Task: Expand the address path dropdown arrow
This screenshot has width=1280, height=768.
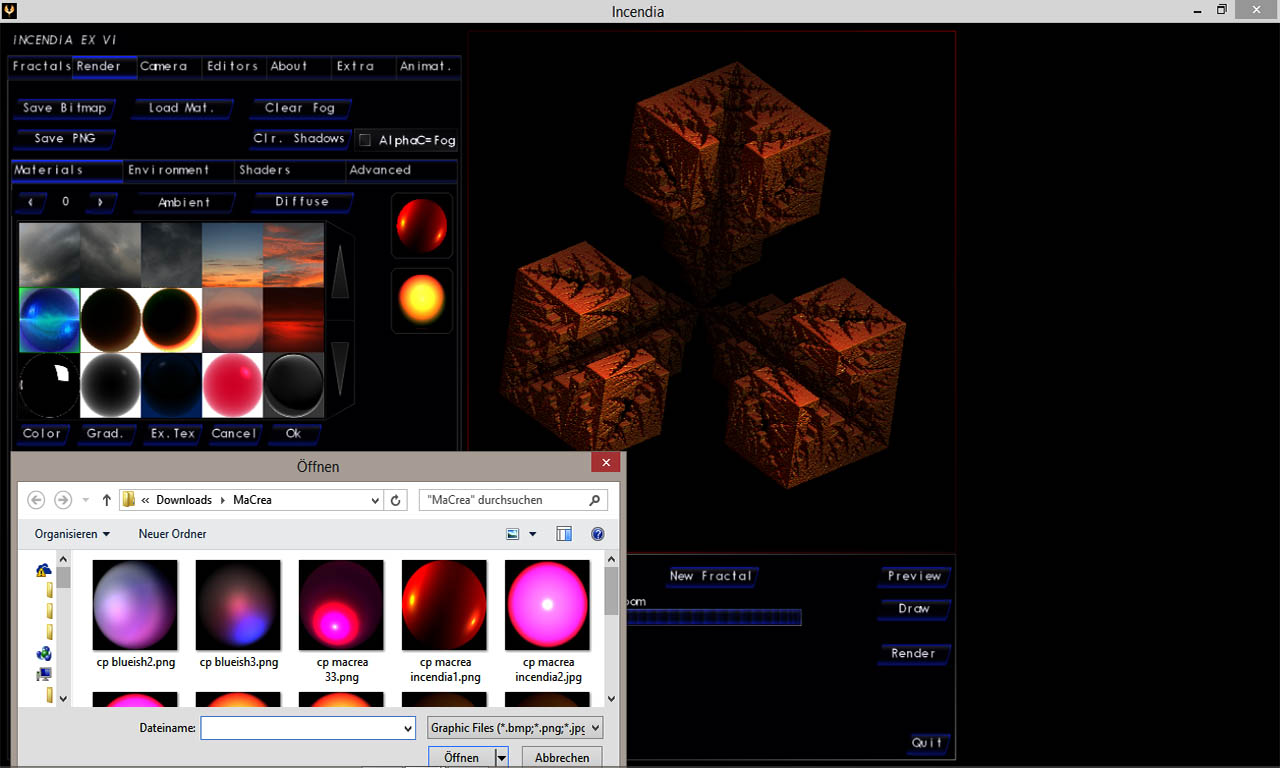Action: (x=375, y=500)
